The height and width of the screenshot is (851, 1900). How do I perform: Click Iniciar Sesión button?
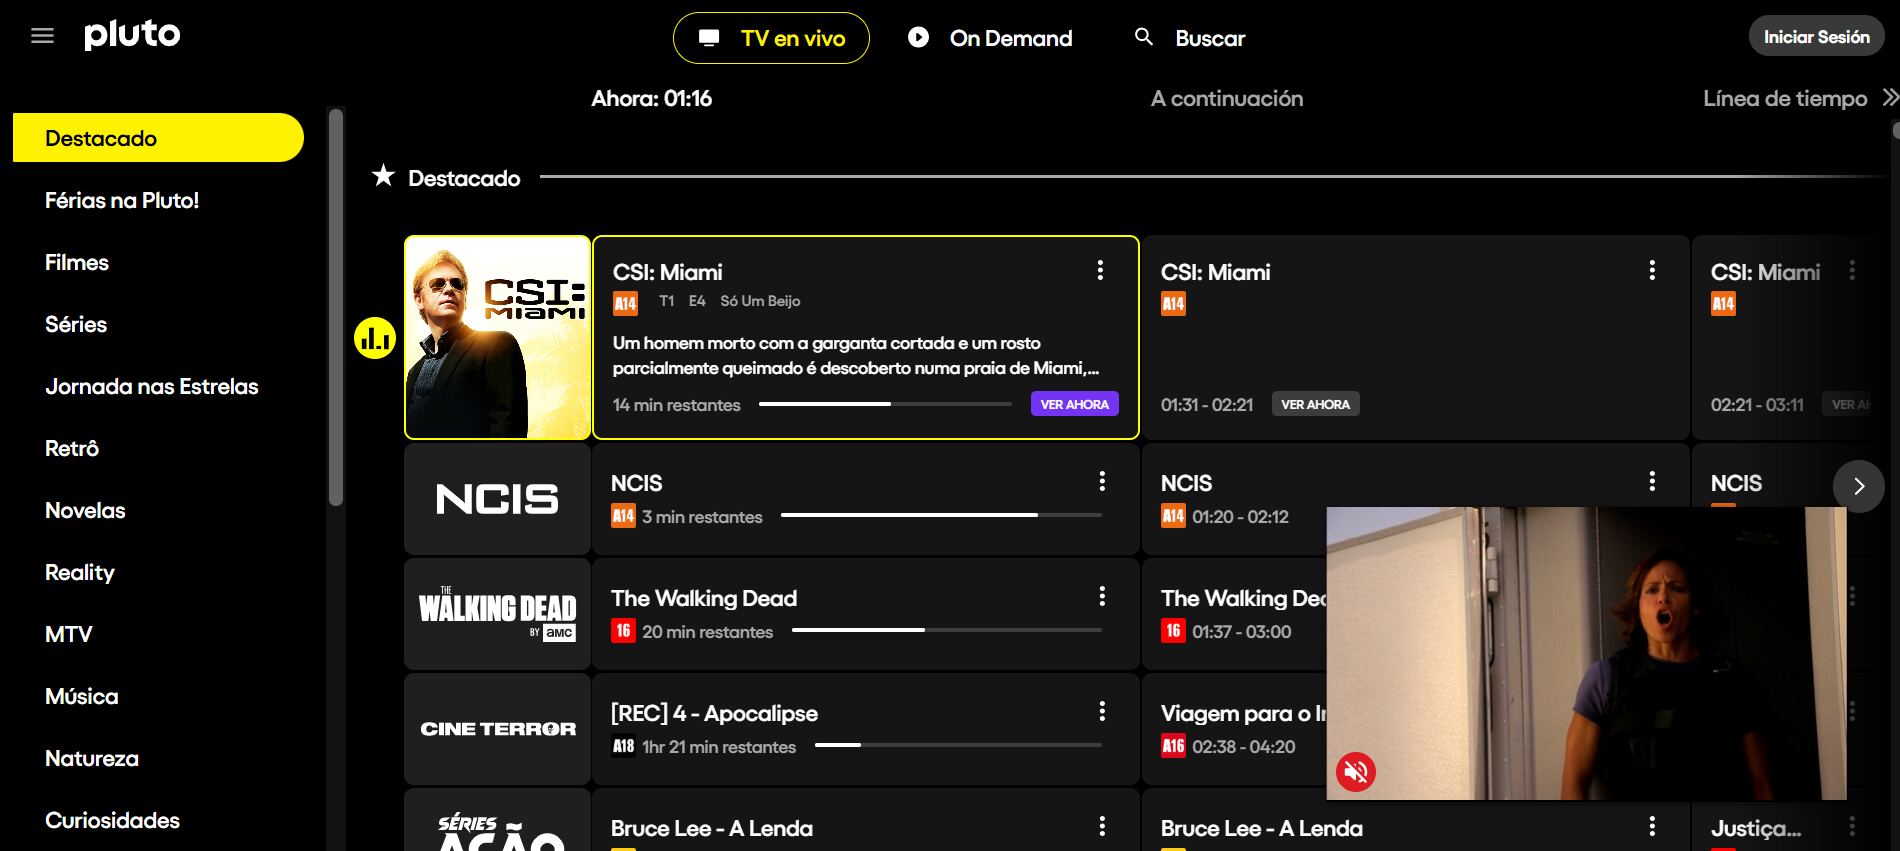coord(1816,37)
